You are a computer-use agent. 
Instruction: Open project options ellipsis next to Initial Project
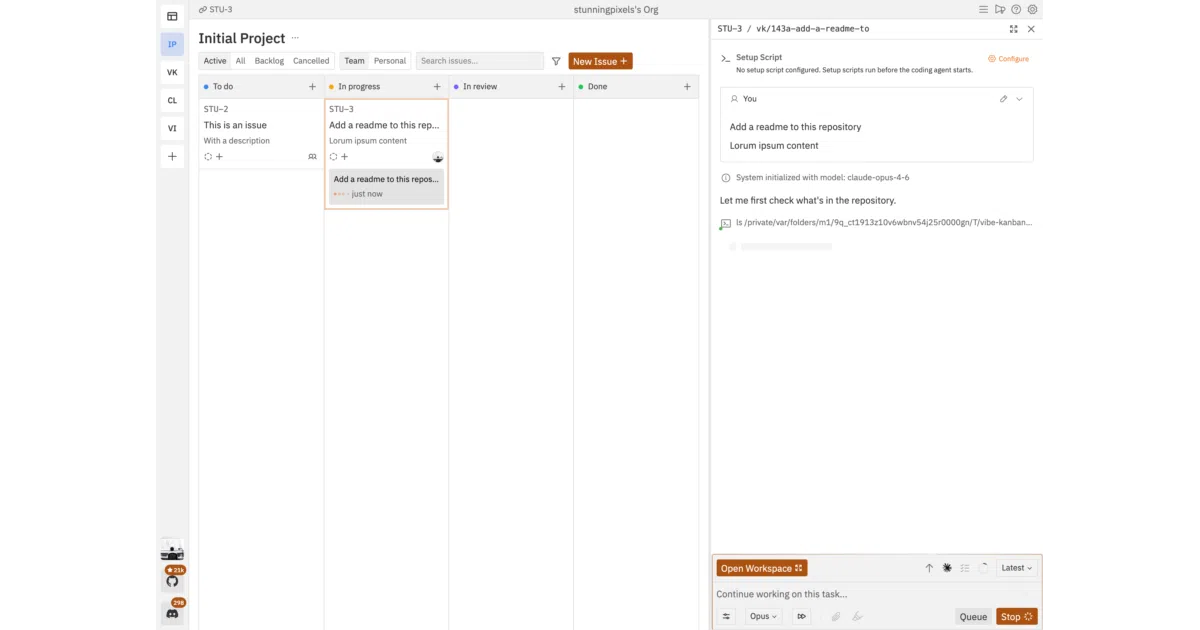pos(295,38)
